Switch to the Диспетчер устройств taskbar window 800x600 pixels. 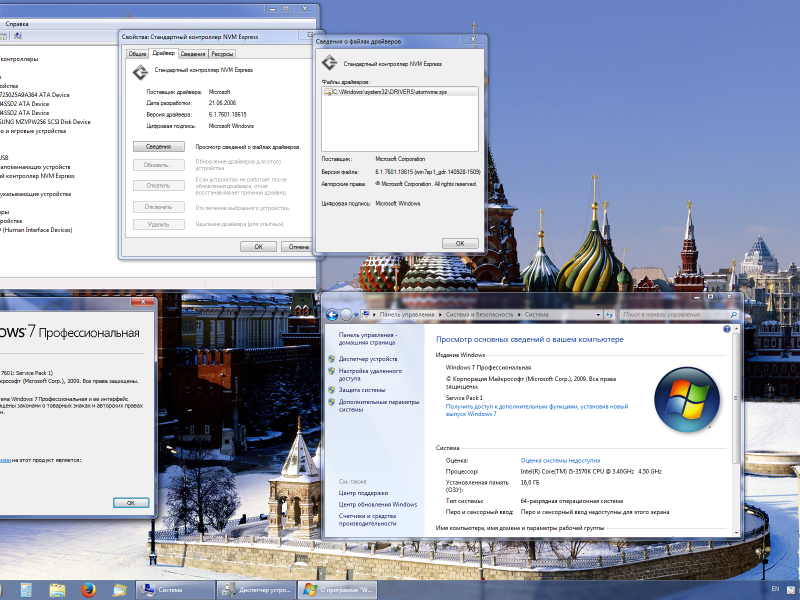256,590
